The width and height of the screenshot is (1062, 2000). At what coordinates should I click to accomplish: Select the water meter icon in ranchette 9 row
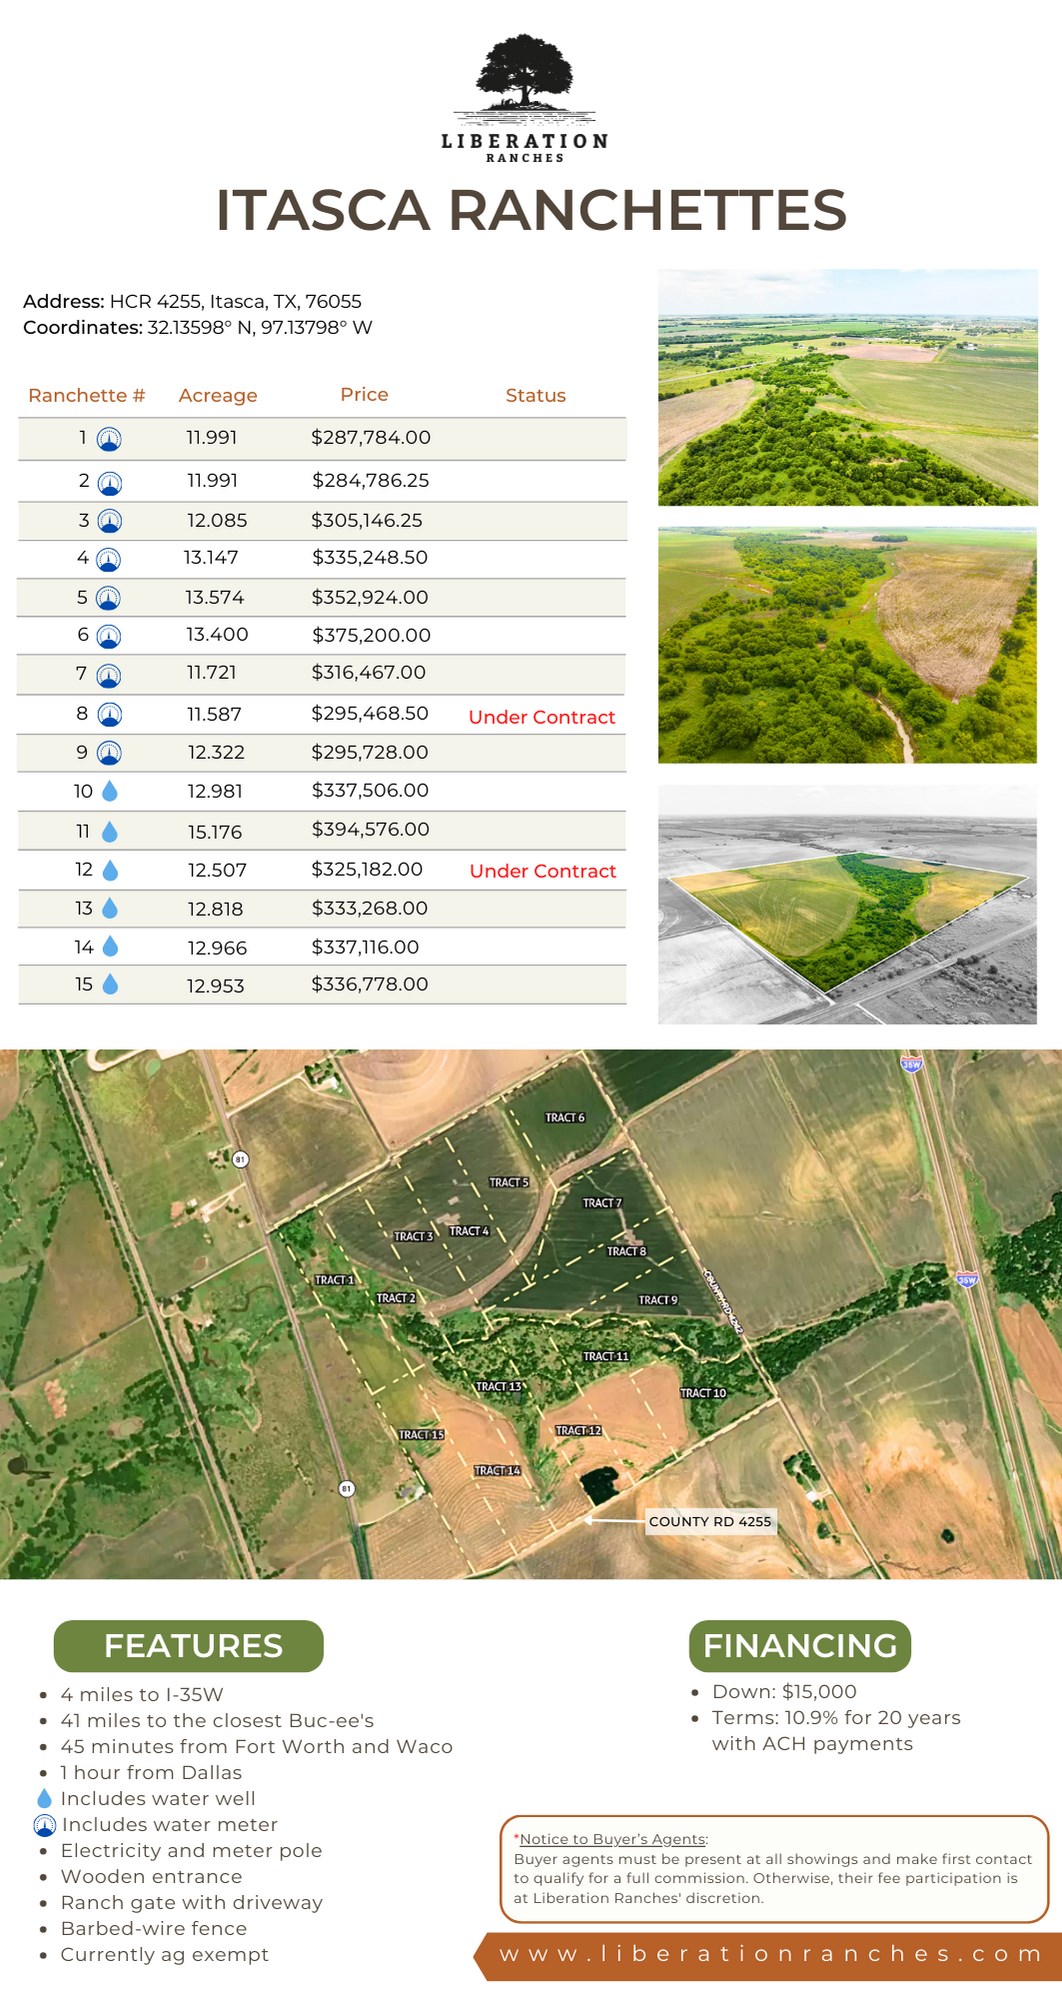point(109,753)
